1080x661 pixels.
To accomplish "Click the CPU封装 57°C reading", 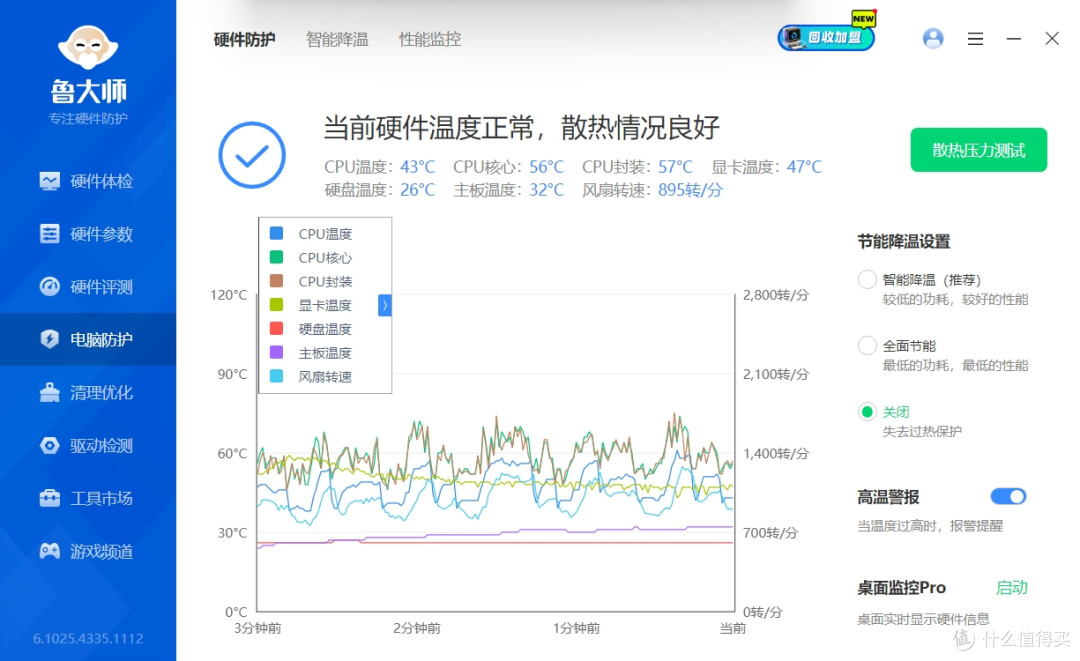I will point(637,167).
